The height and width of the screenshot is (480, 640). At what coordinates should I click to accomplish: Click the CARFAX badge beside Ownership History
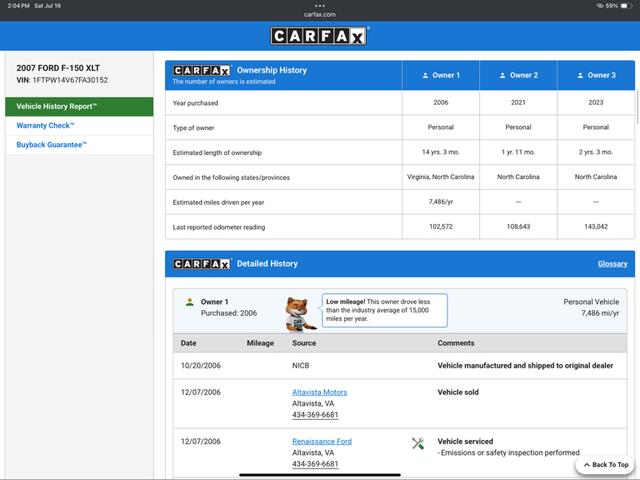tap(202, 71)
